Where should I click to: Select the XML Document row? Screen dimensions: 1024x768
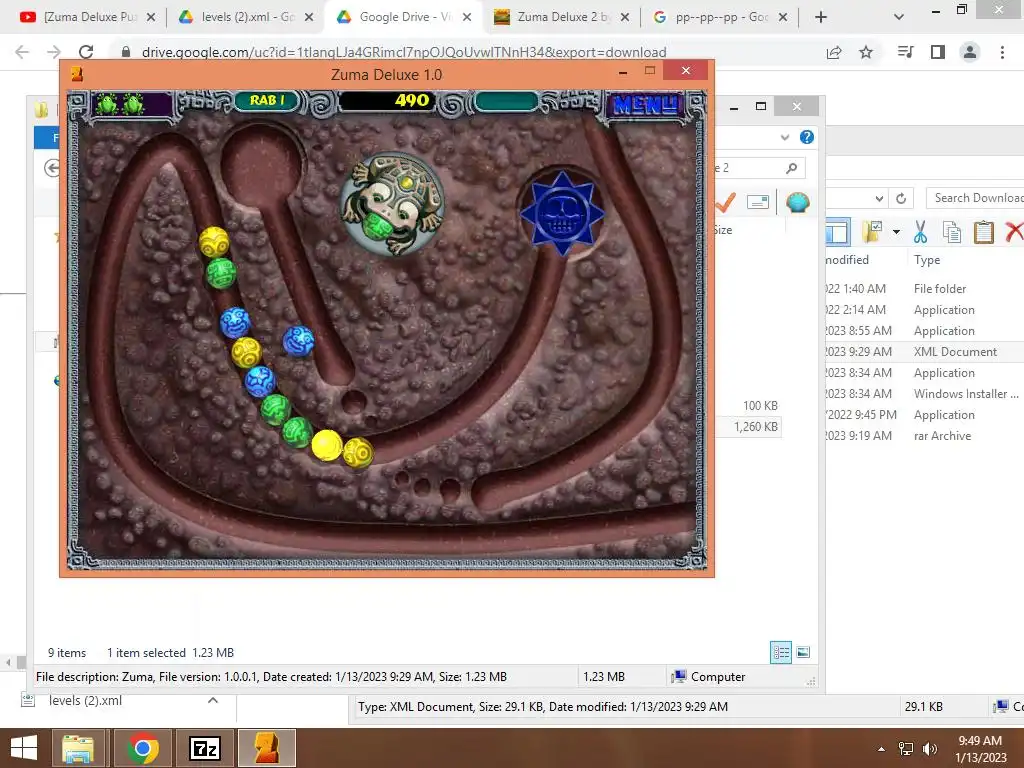click(923, 352)
